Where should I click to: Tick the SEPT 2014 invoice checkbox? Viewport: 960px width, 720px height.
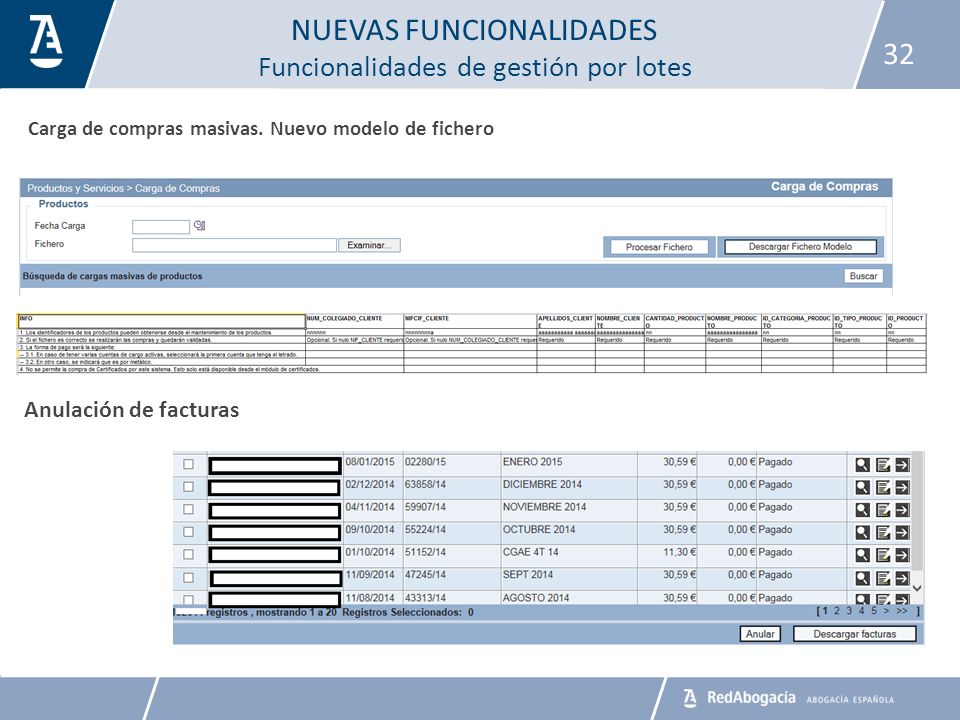pyautogui.click(x=189, y=577)
